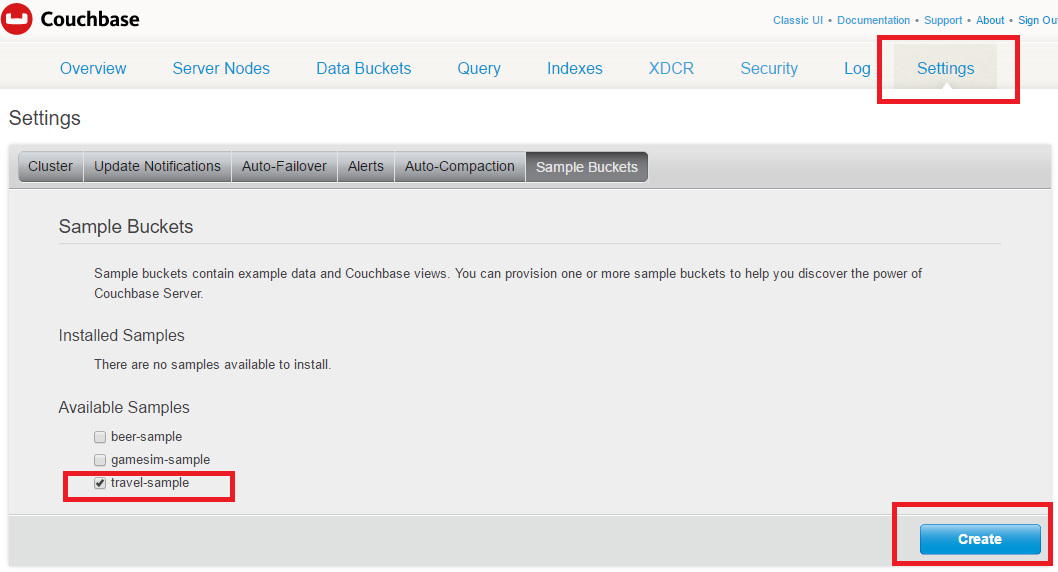1058x572 pixels.
Task: Open the Overview navigation tab
Action: (x=93, y=69)
